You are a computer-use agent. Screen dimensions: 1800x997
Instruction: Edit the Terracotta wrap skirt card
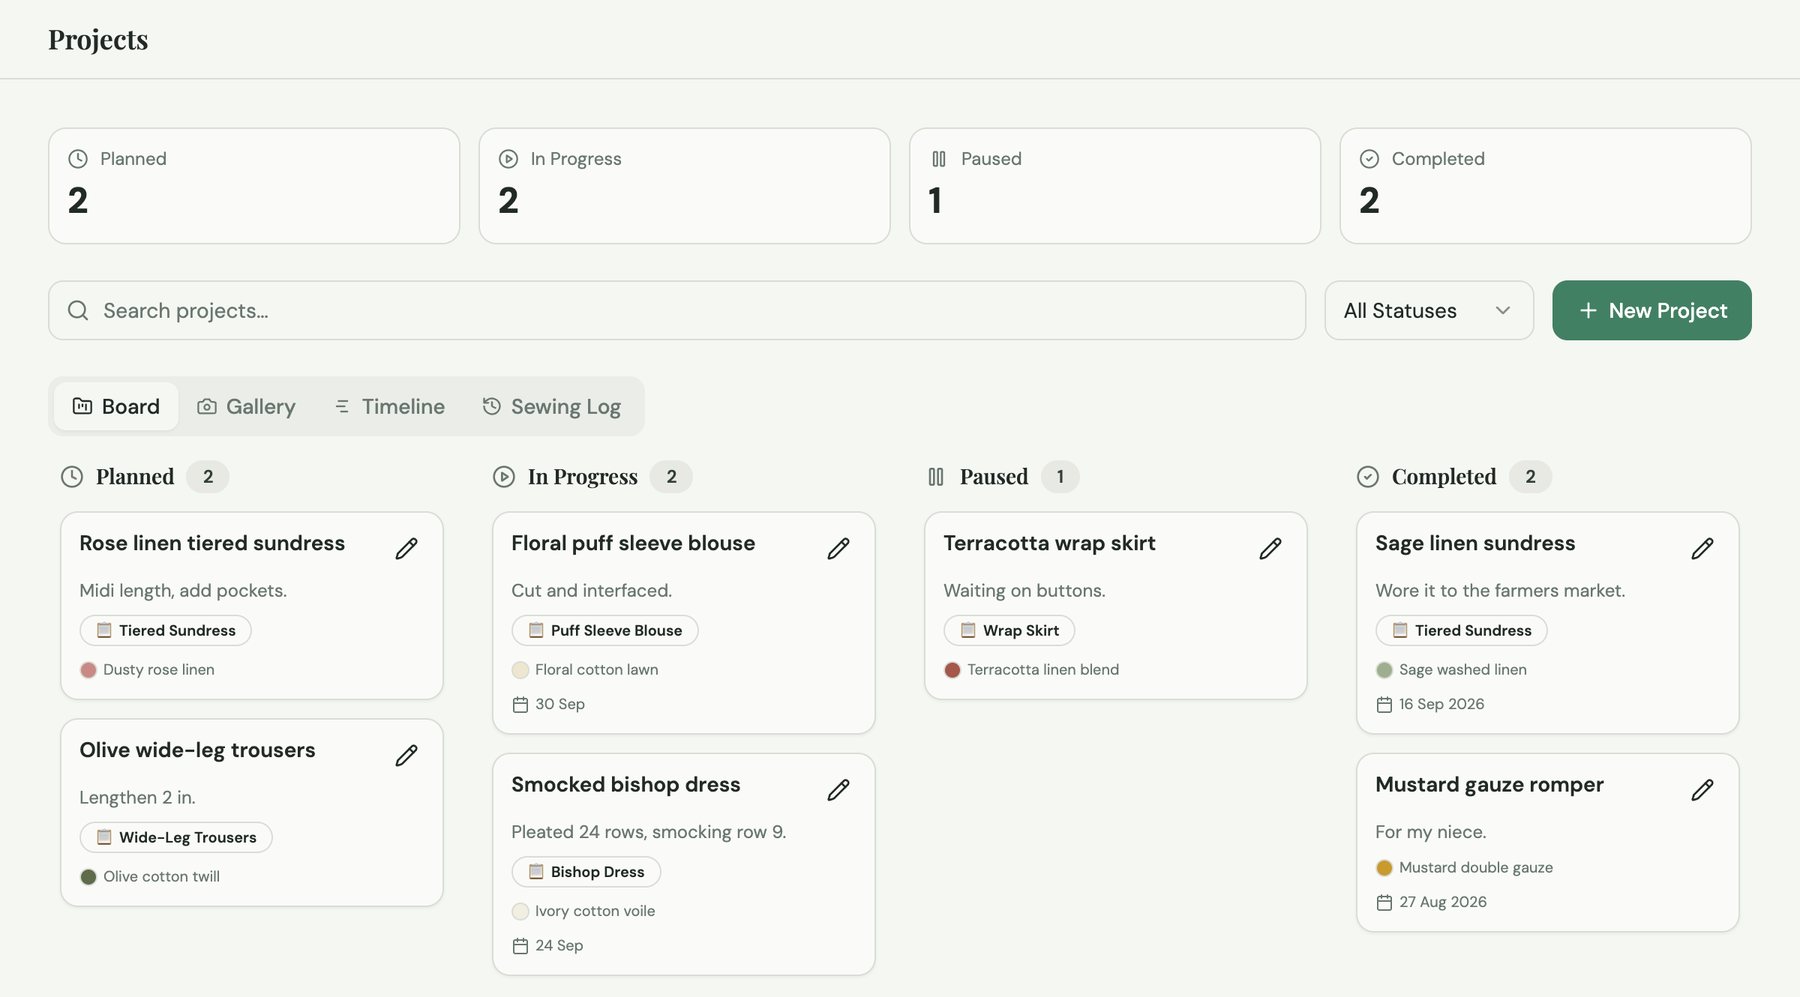(1270, 548)
